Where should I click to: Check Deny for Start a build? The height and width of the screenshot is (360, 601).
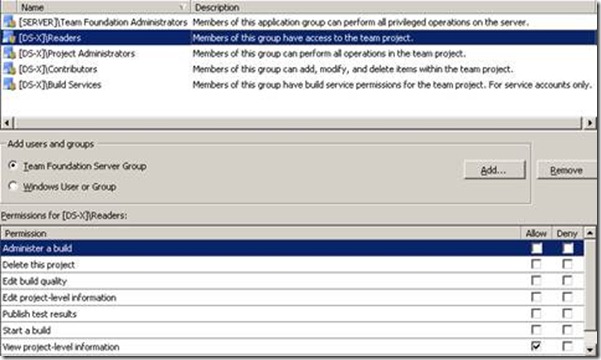[x=567, y=330]
